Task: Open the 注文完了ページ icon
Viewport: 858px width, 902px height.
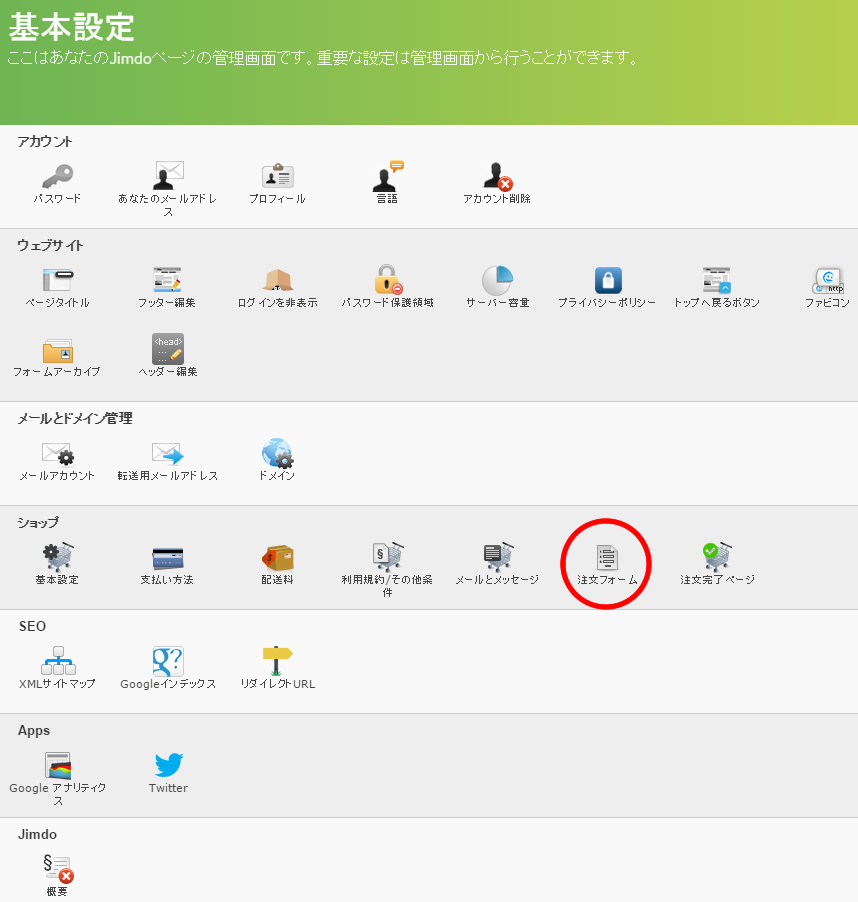Action: pos(717,556)
